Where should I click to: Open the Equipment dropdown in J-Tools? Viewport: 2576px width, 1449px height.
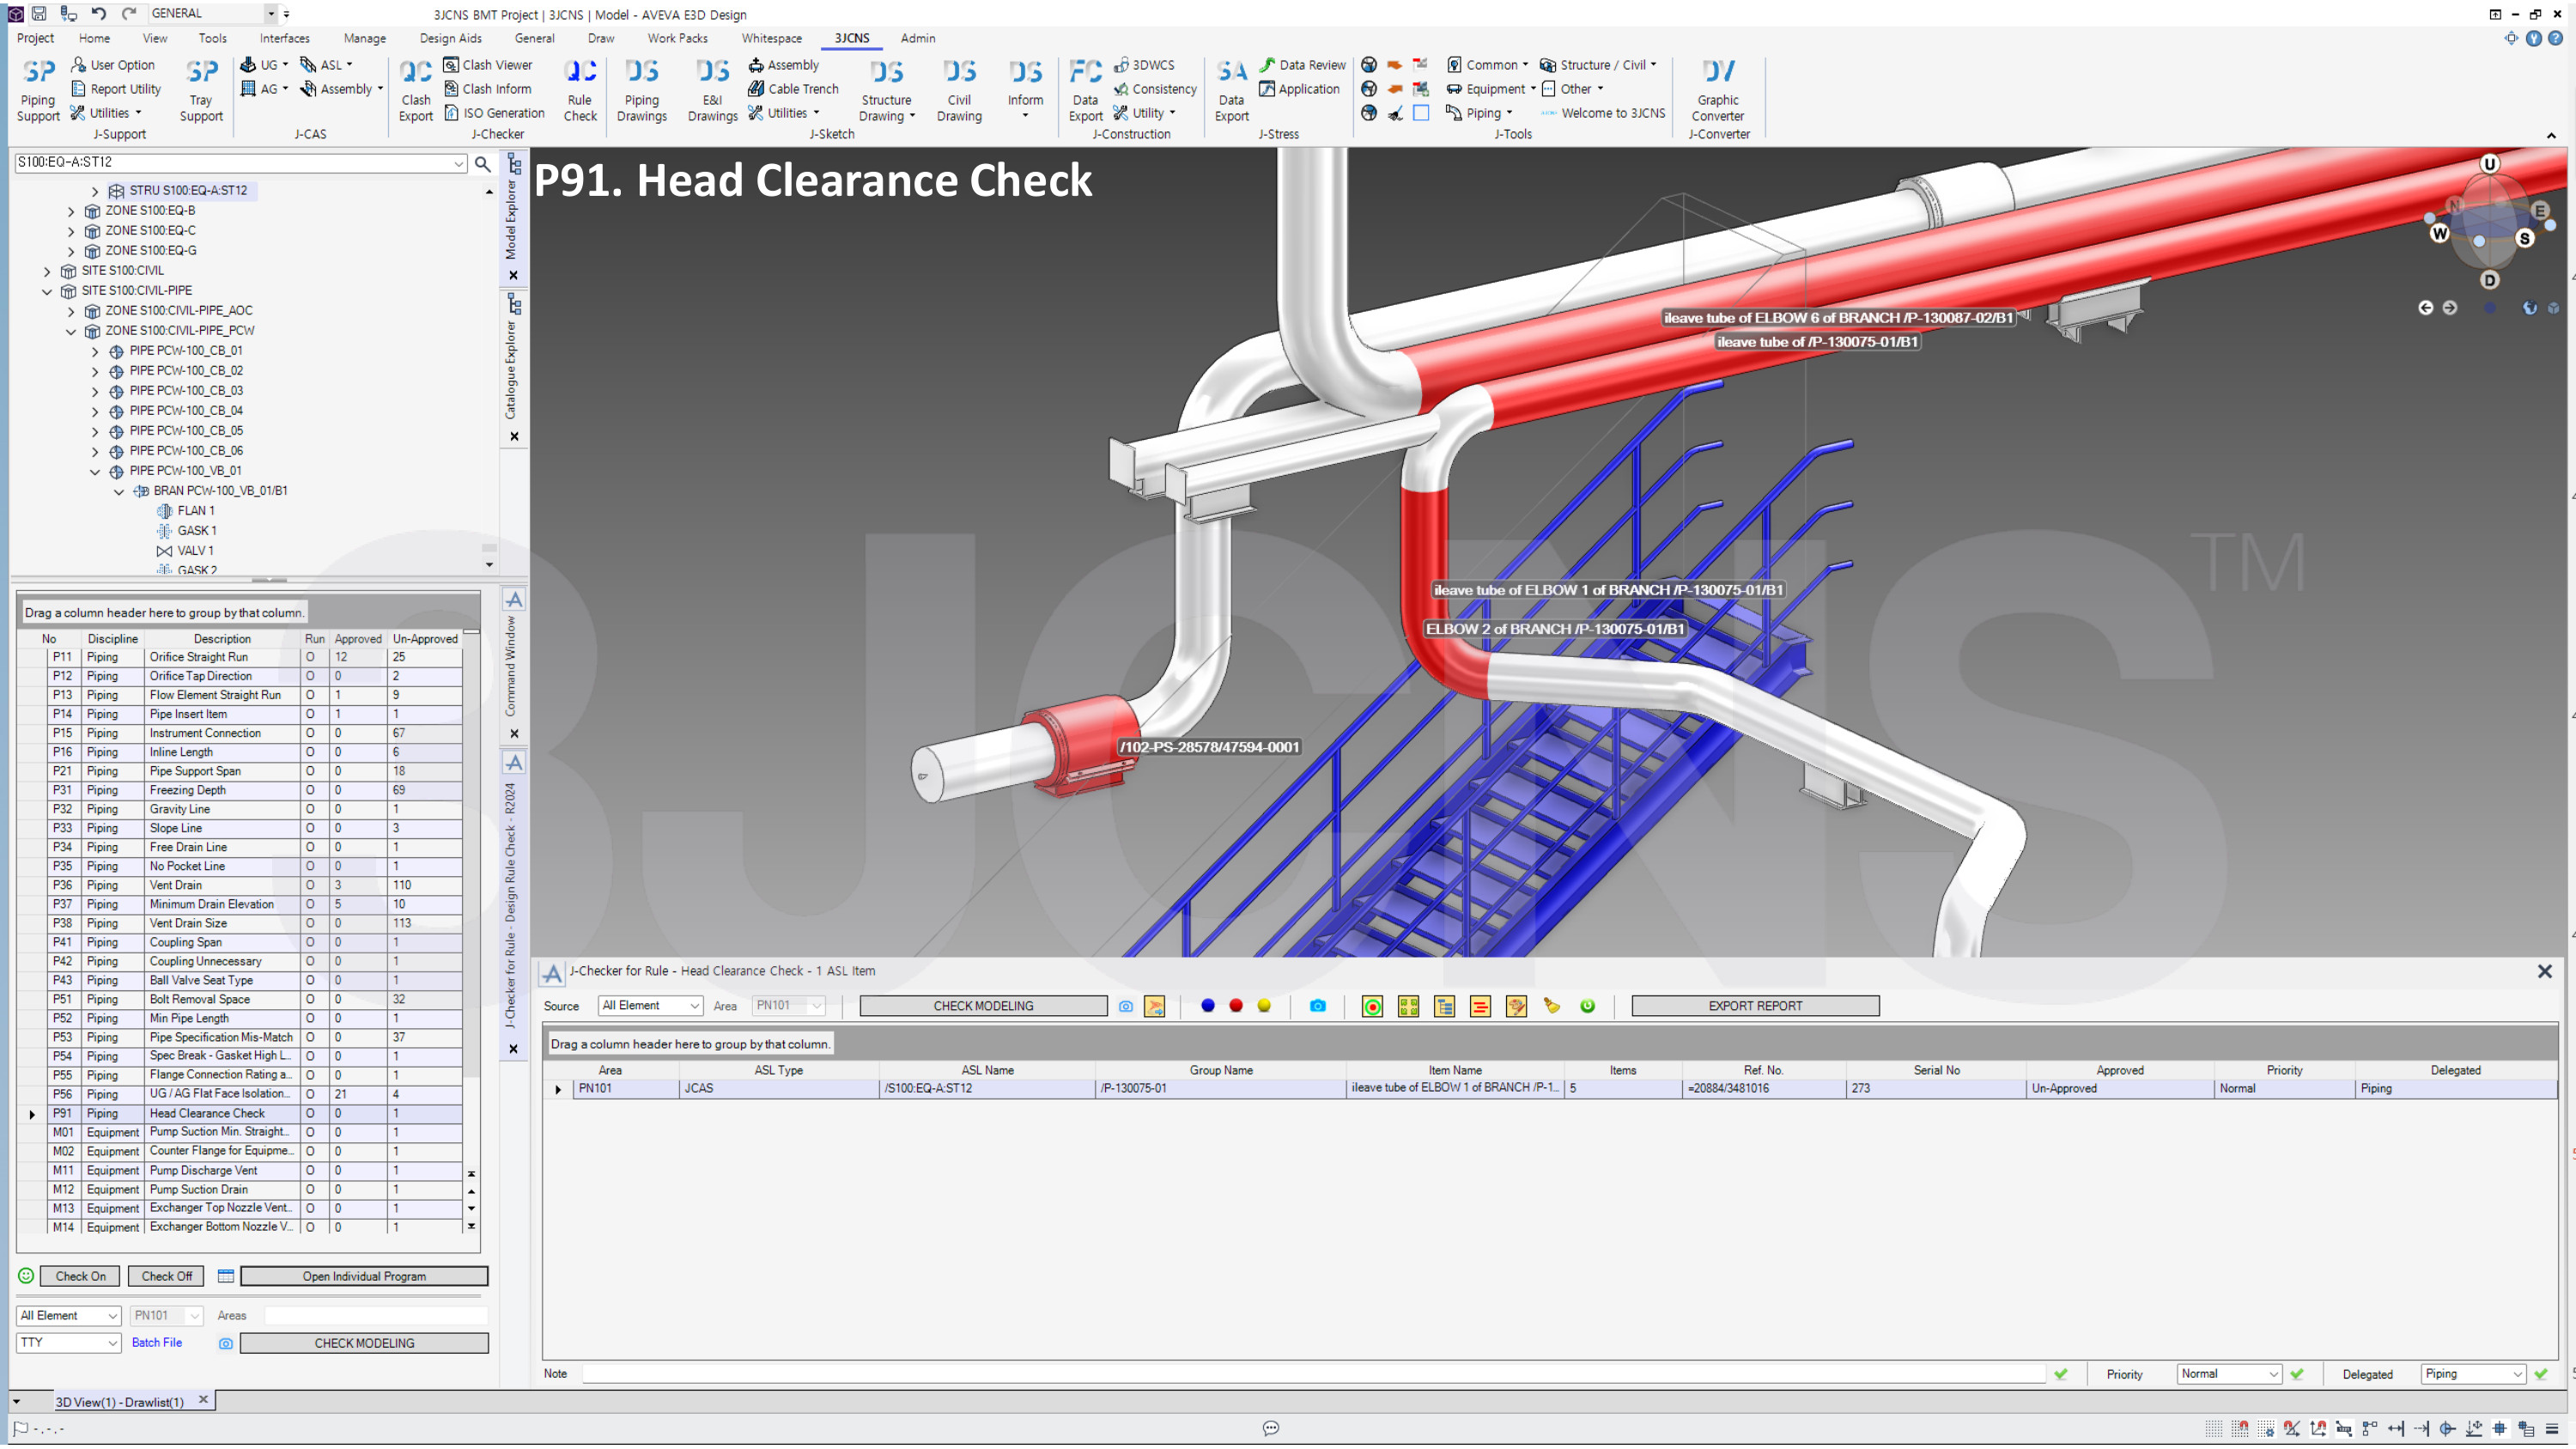coord(1490,89)
